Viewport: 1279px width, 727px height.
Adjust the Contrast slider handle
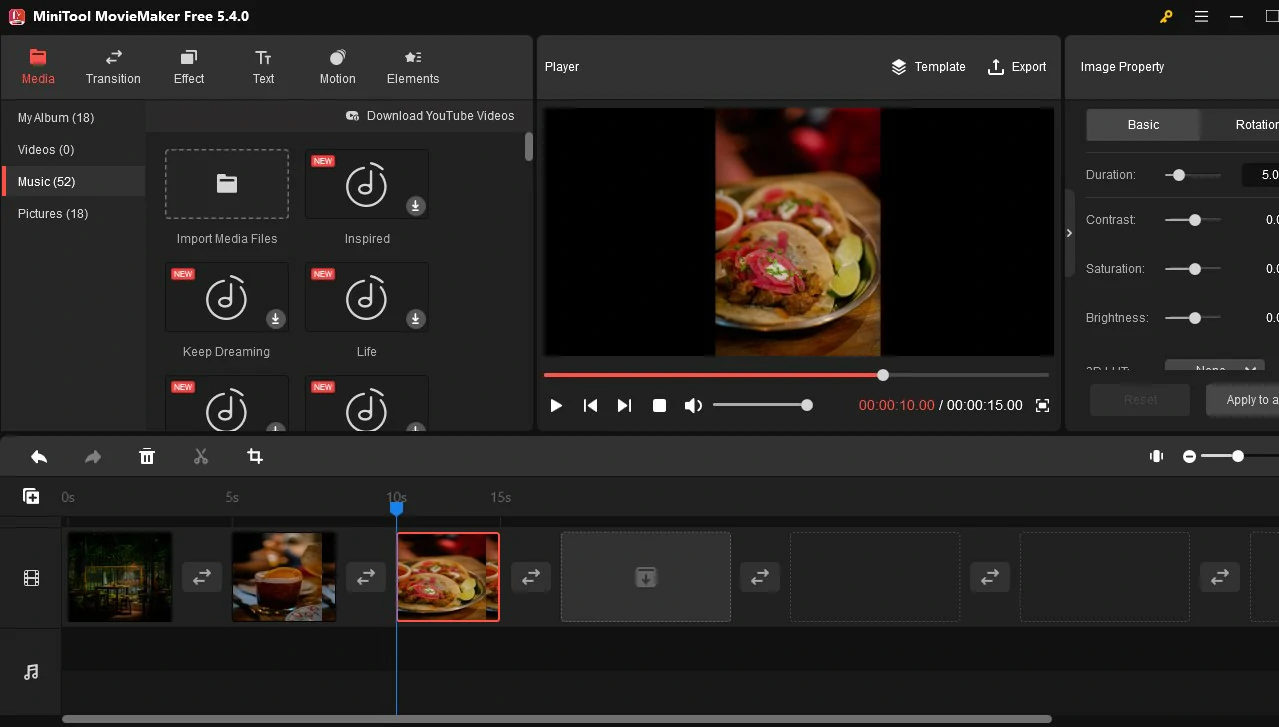point(1194,220)
